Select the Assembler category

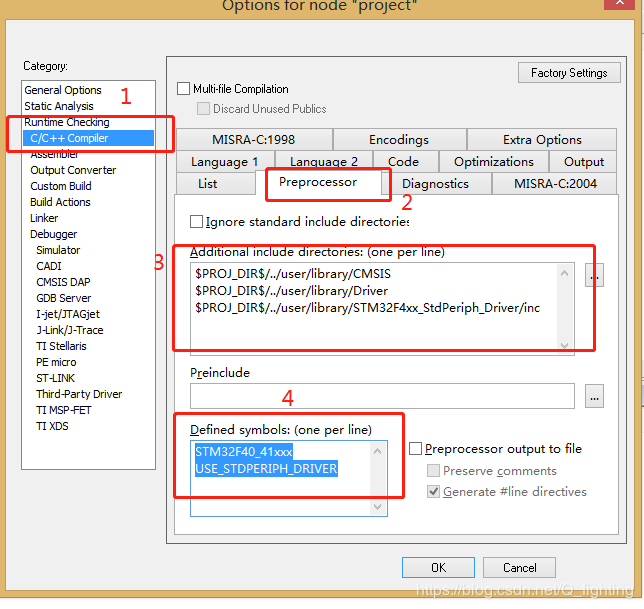coord(54,154)
